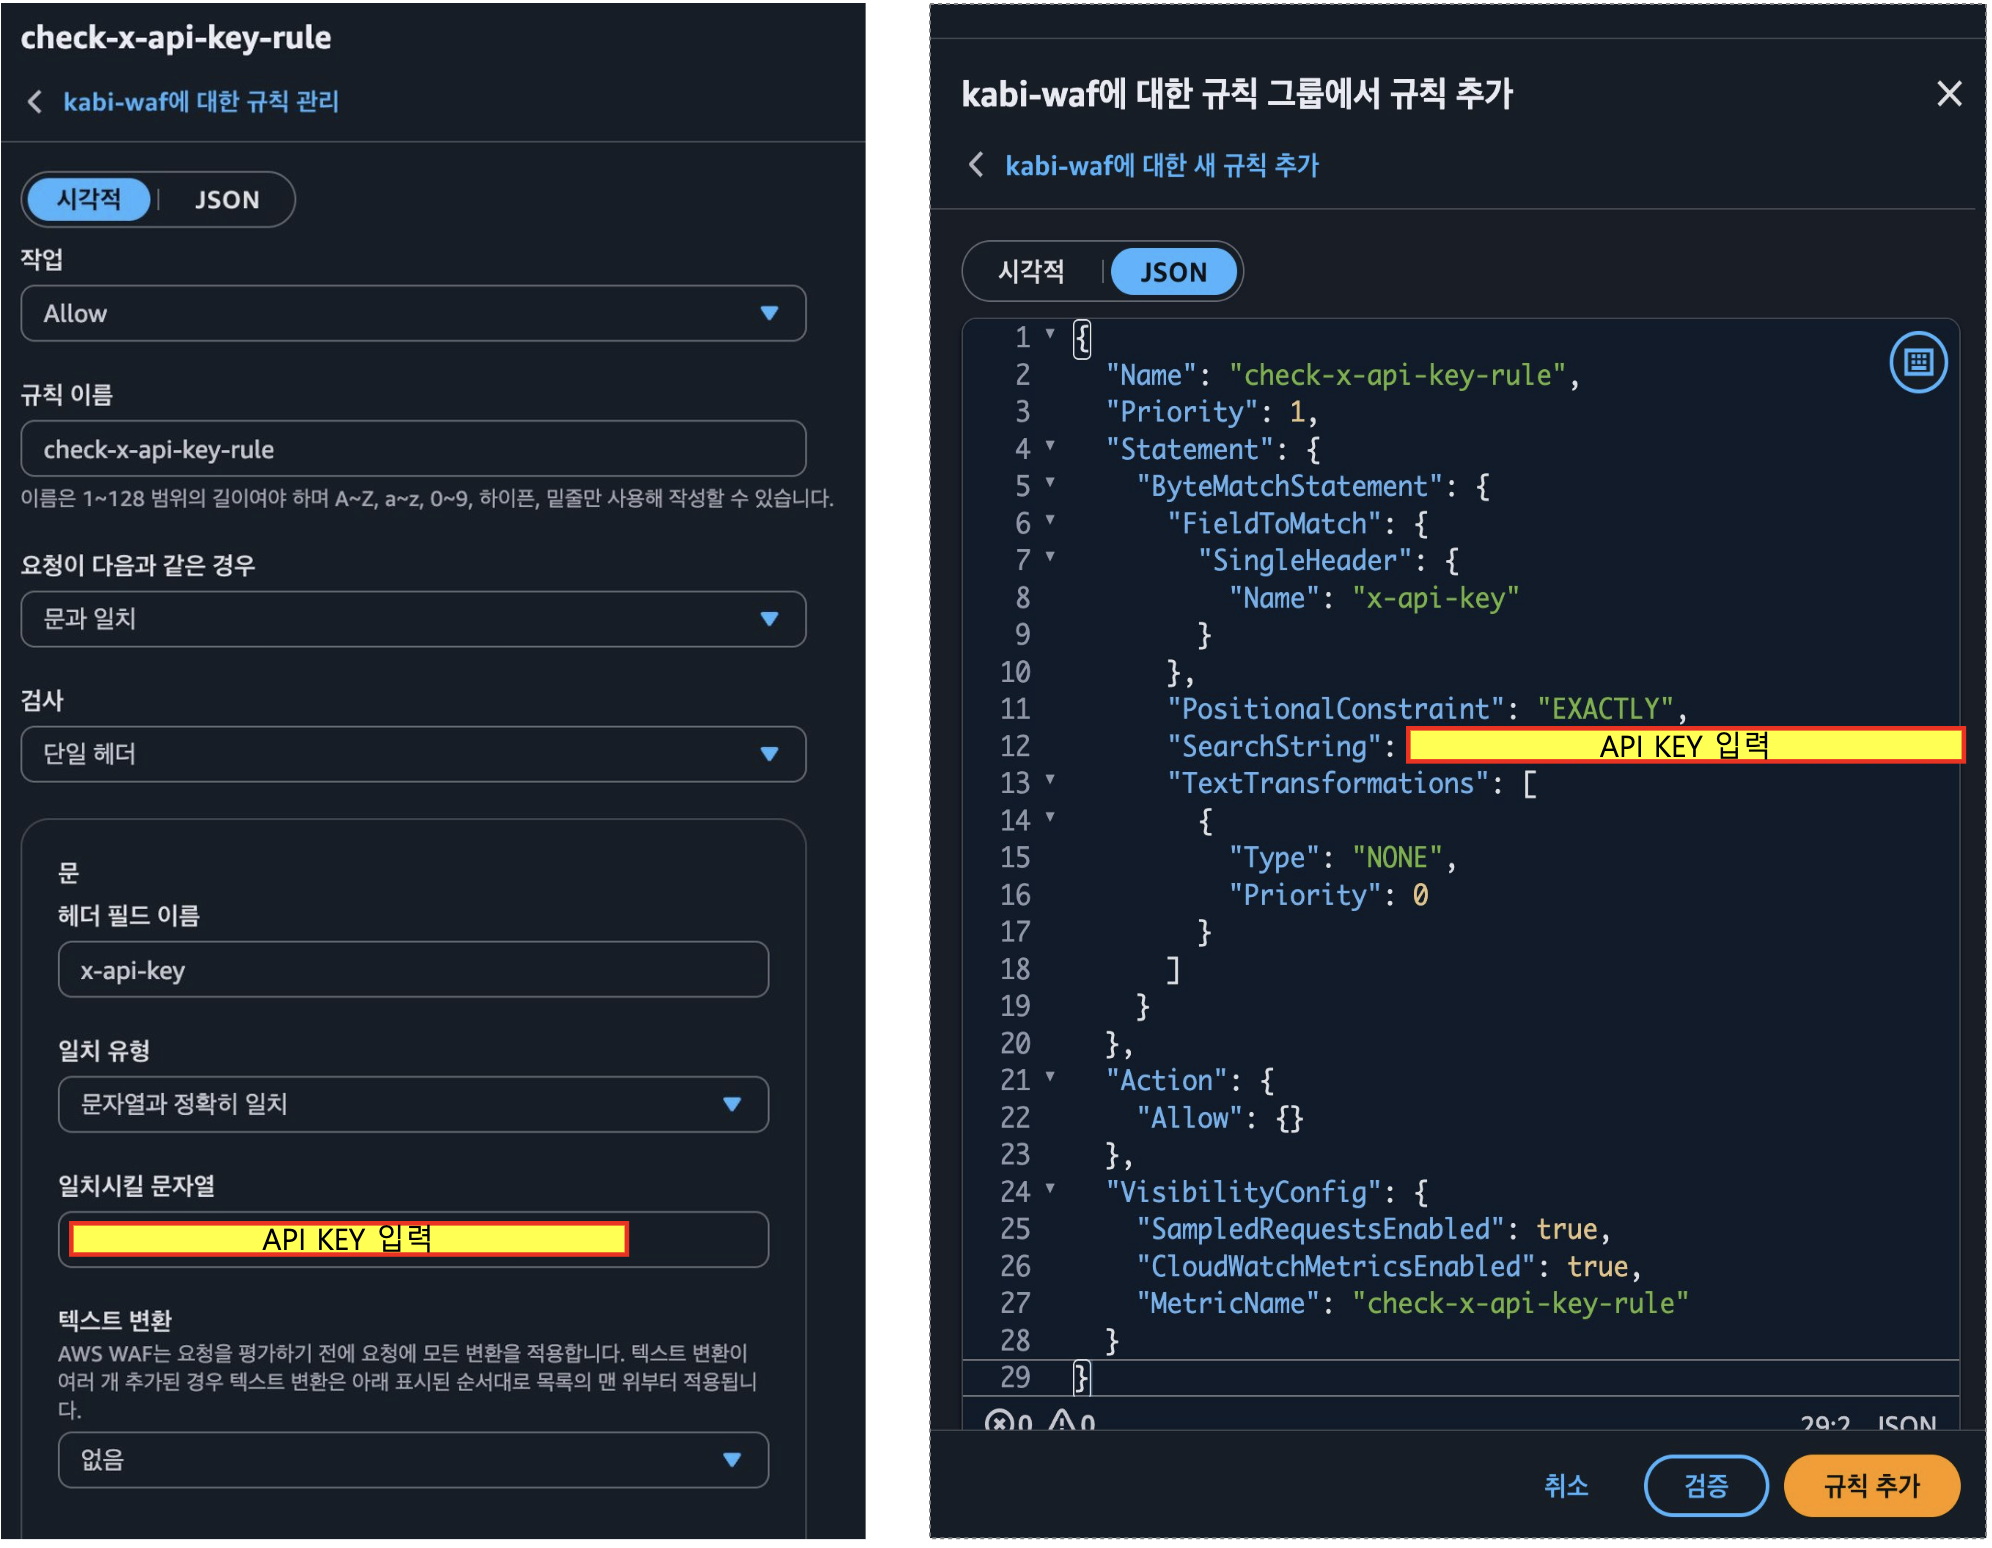The width and height of the screenshot is (1992, 1548).
Task: Select JSON tab in the right panel
Action: tap(1173, 272)
